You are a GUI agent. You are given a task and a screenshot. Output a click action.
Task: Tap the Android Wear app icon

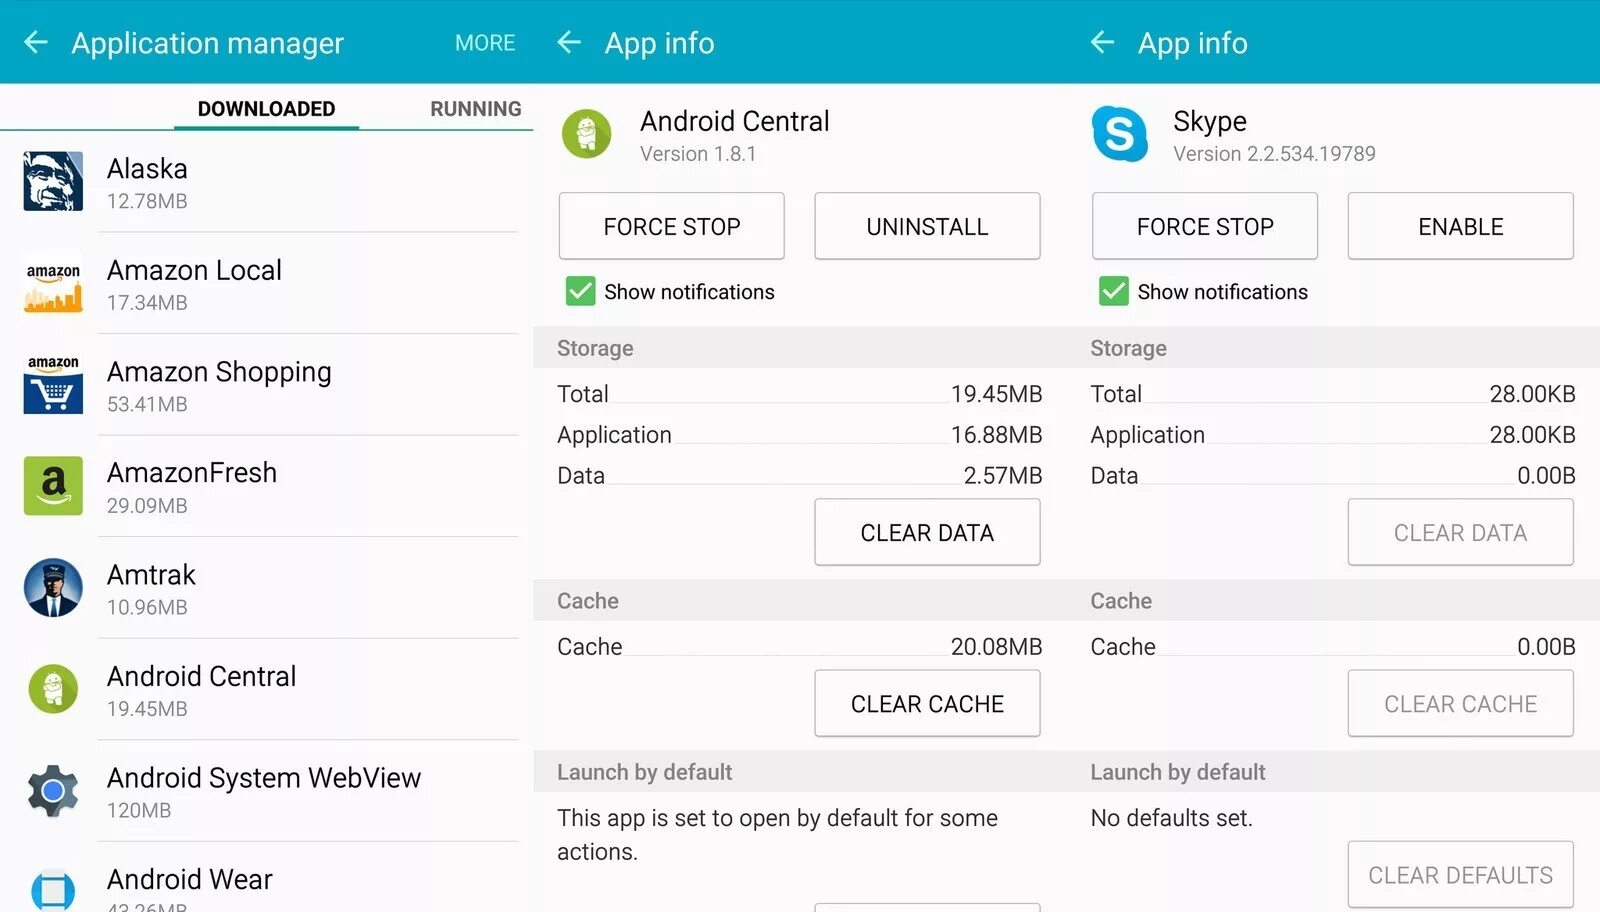[53, 889]
